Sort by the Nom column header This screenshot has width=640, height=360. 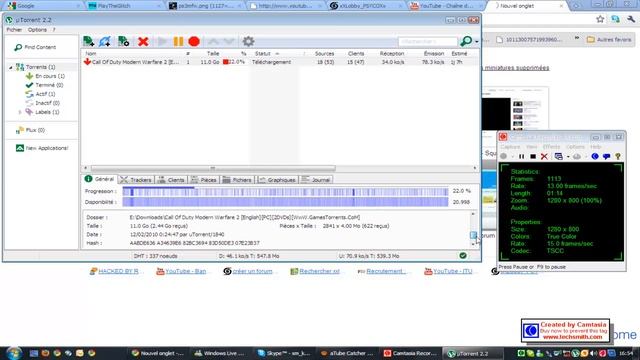(x=91, y=53)
